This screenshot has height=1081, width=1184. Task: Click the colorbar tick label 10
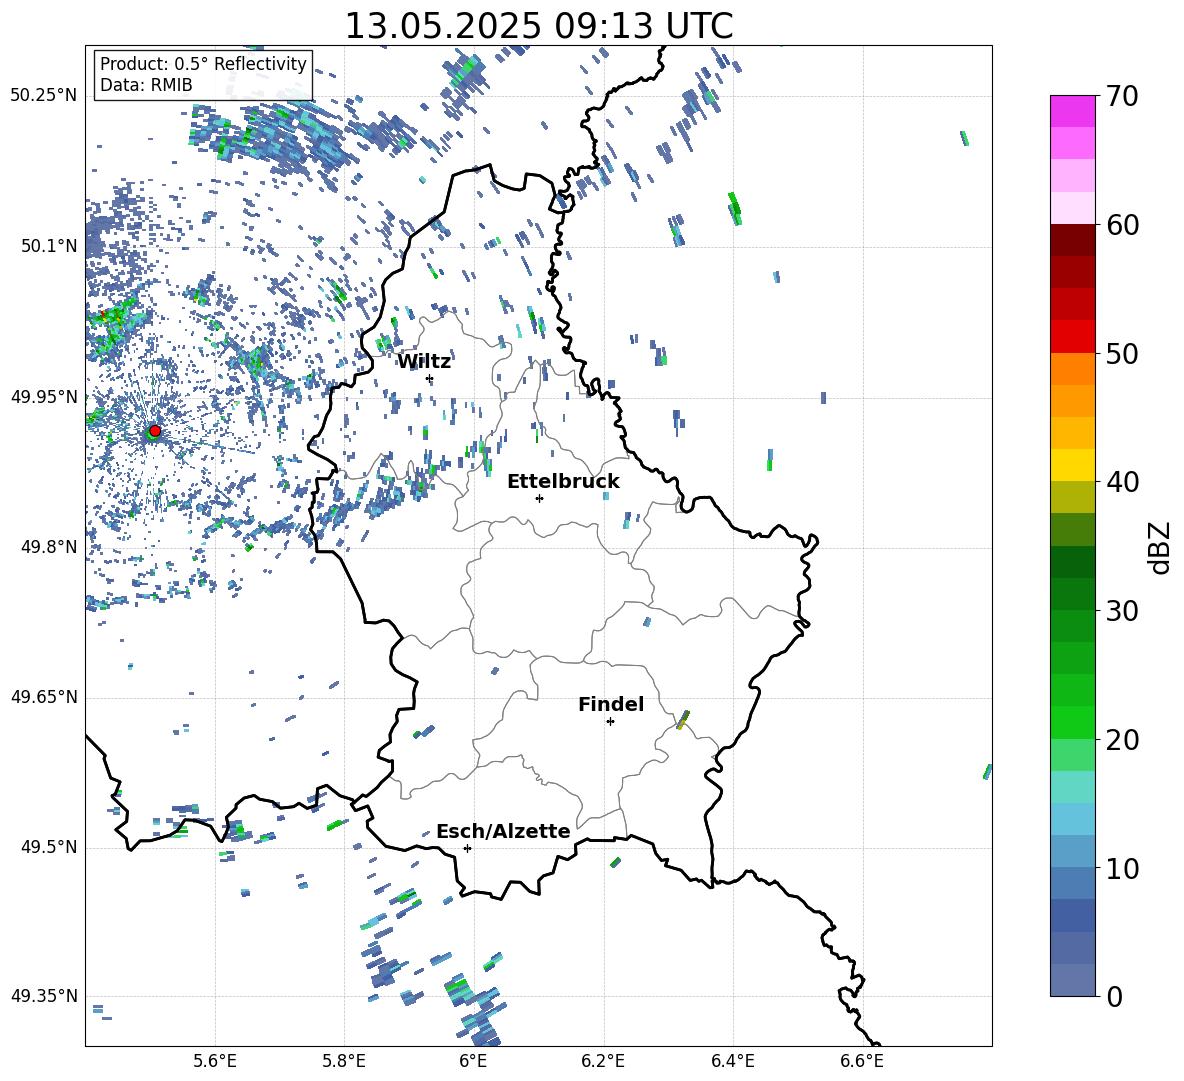tap(1122, 868)
